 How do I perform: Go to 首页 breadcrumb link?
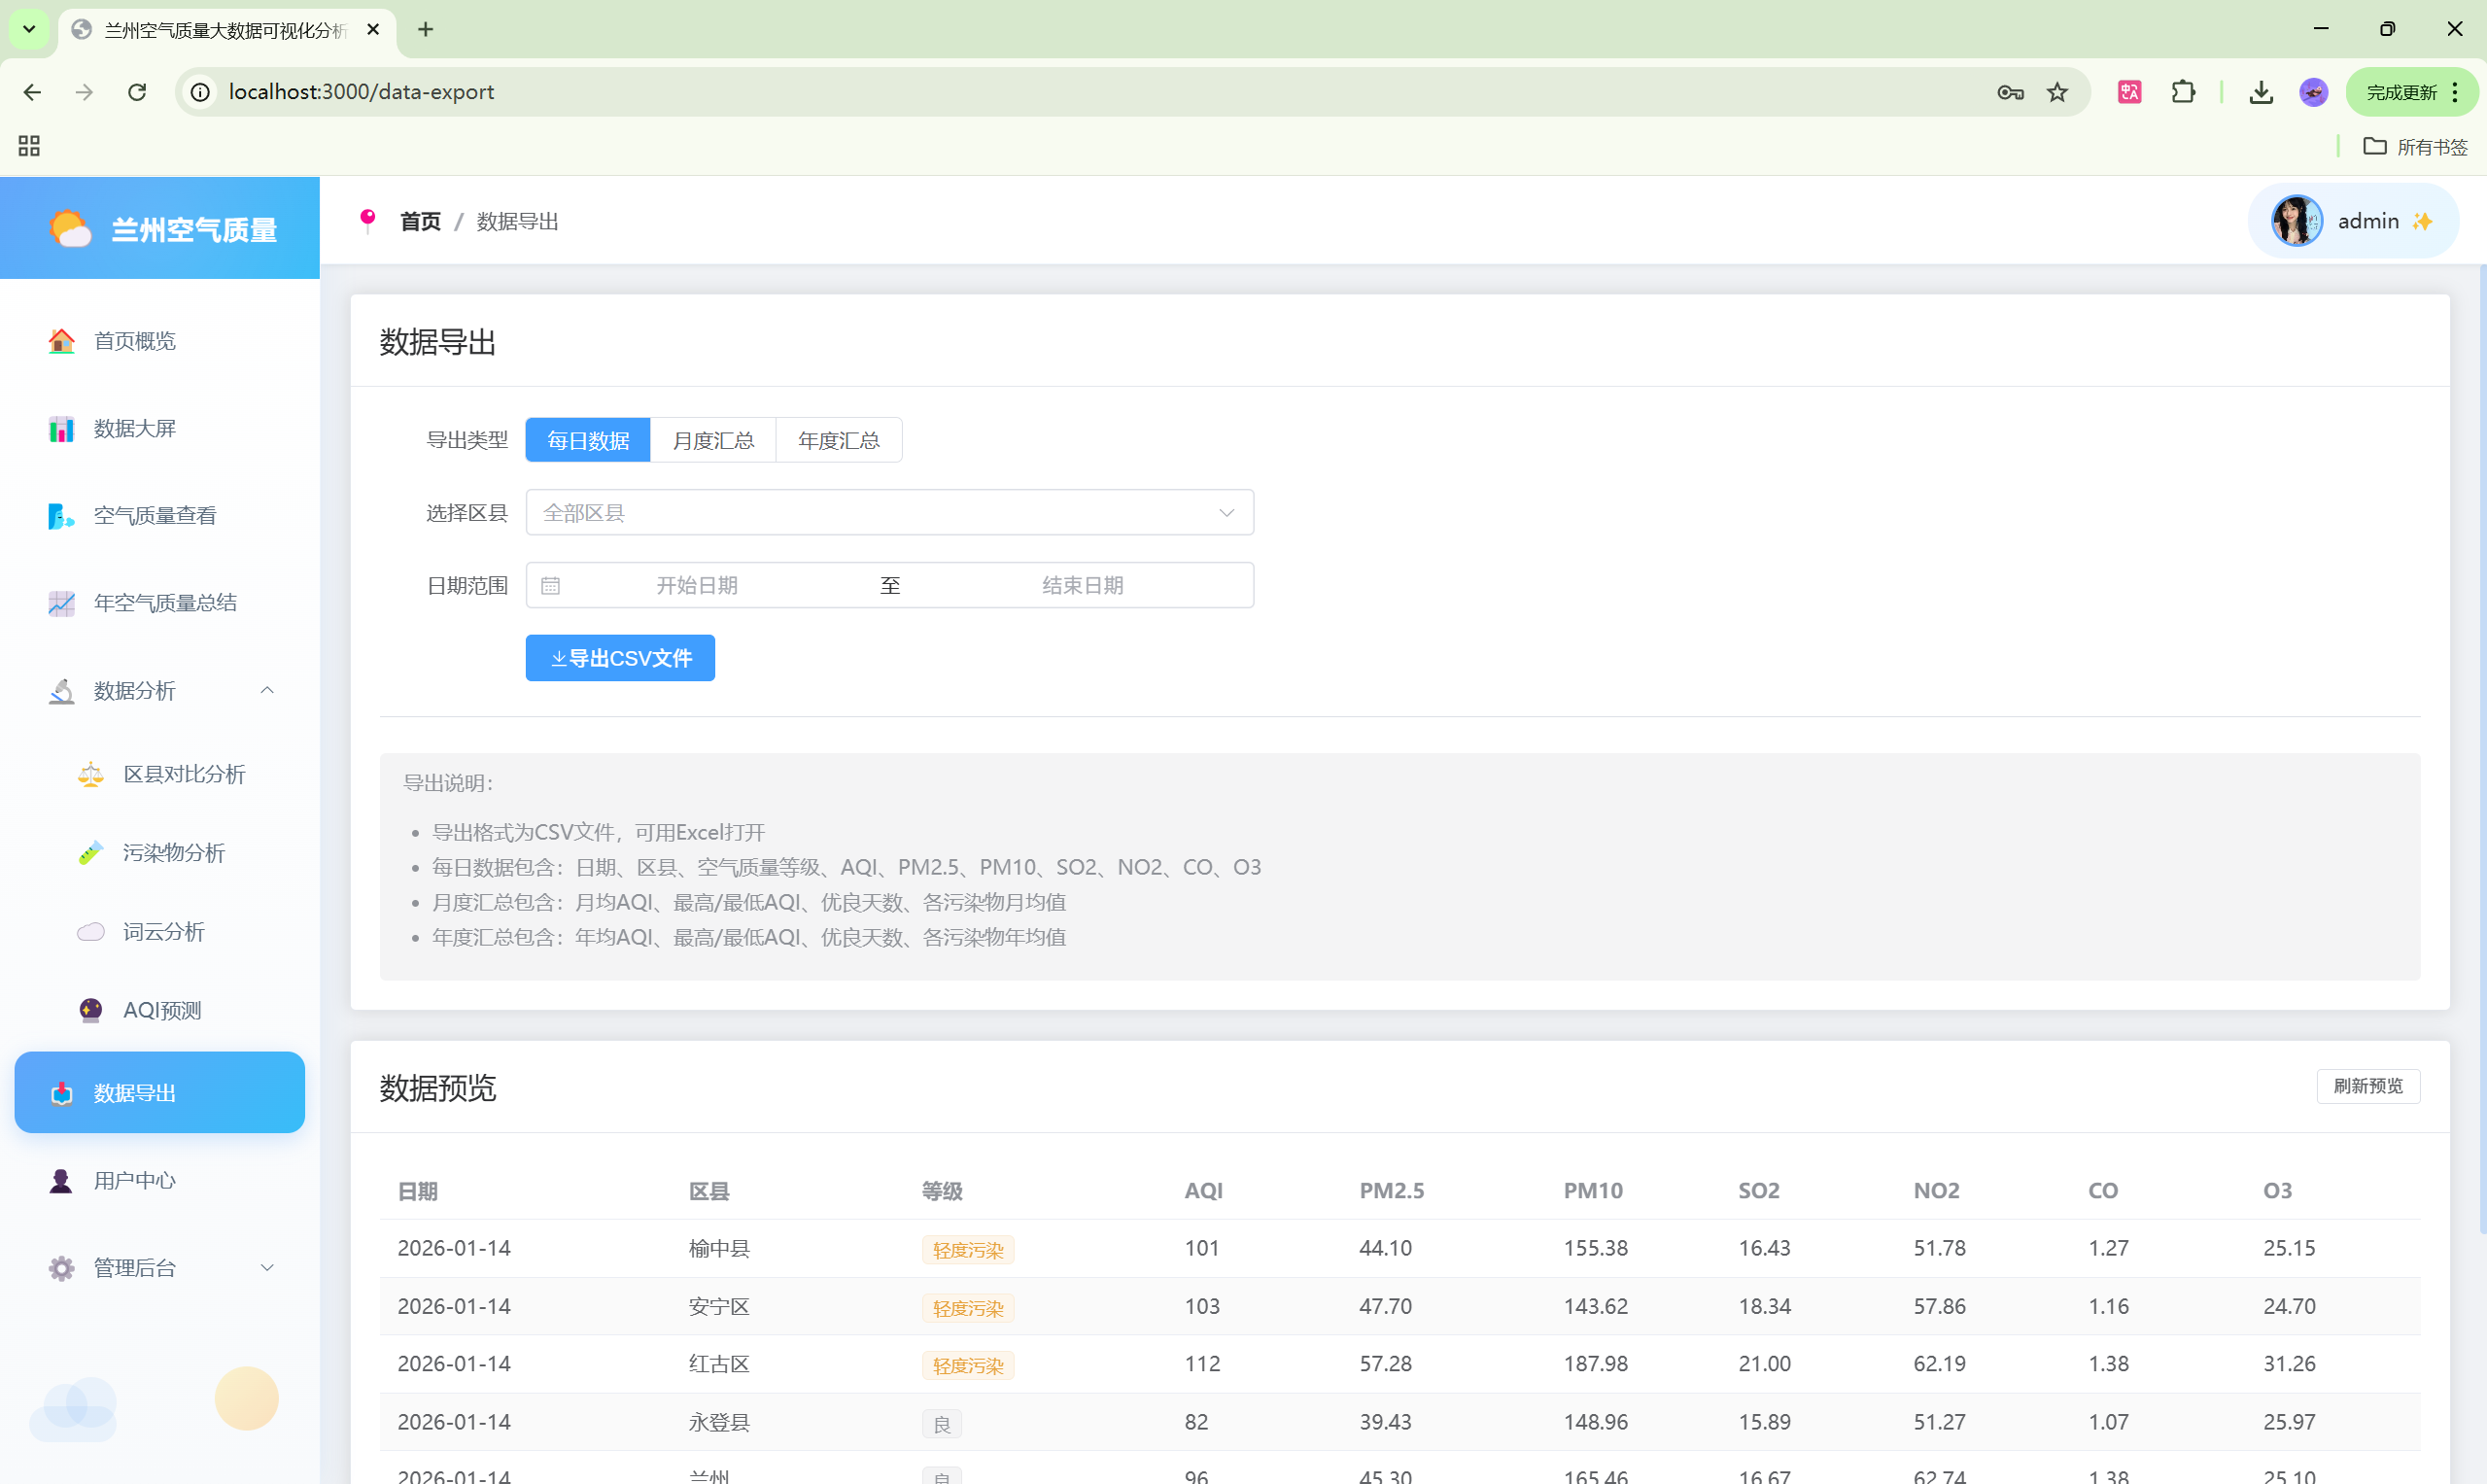(x=420, y=221)
